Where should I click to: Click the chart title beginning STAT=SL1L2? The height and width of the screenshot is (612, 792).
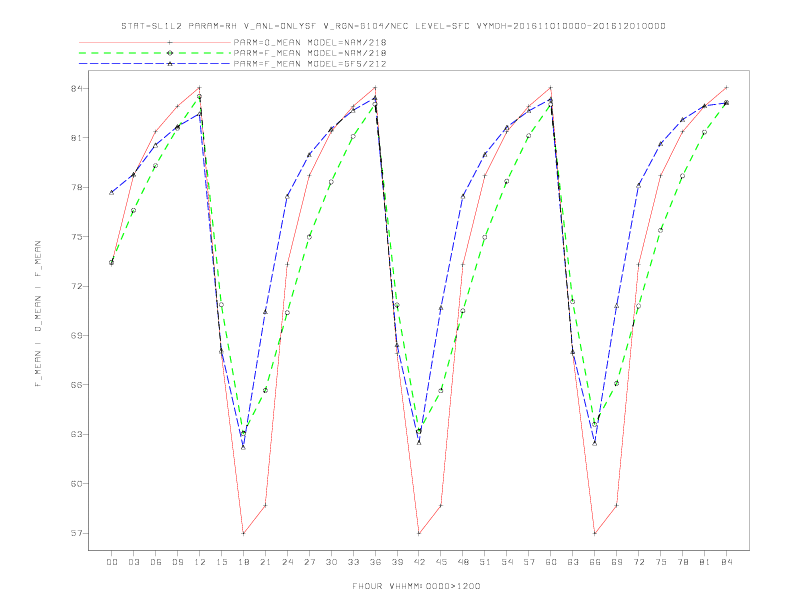coord(393,26)
